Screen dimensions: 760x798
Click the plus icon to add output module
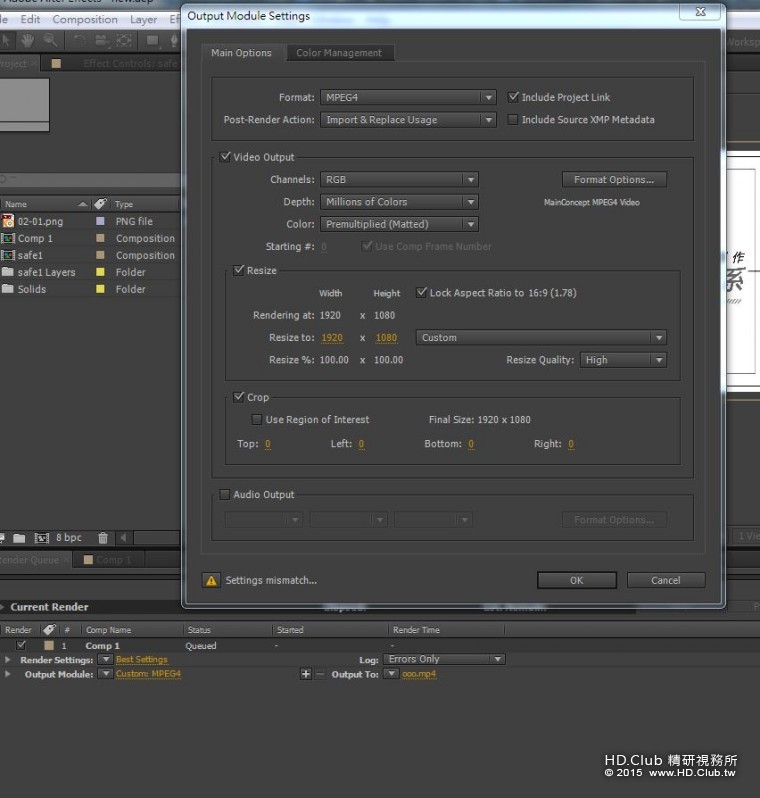(x=306, y=674)
